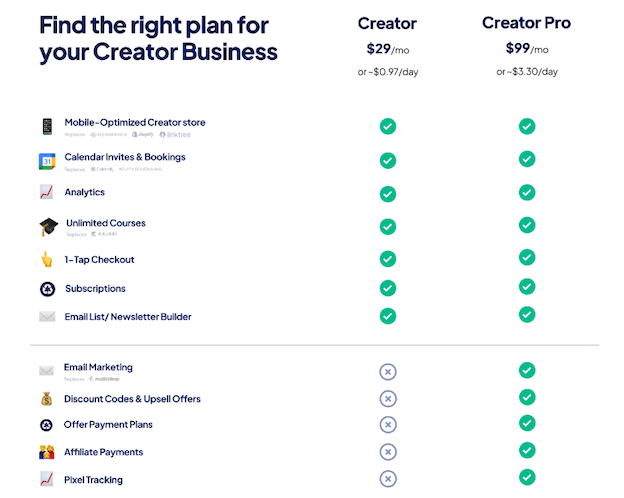Click Creator X mark for Offer Payment Plans

click(x=388, y=425)
